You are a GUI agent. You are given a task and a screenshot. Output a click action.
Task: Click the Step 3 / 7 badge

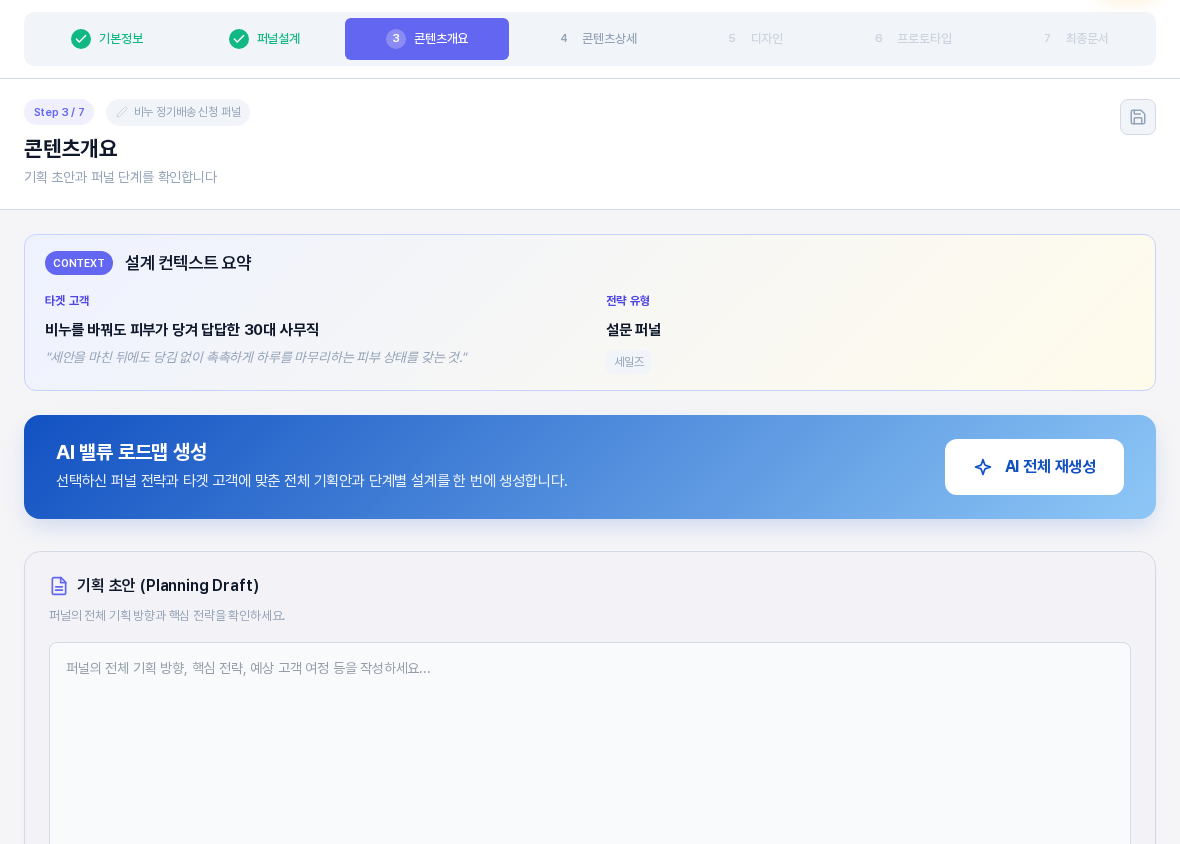[x=59, y=112]
